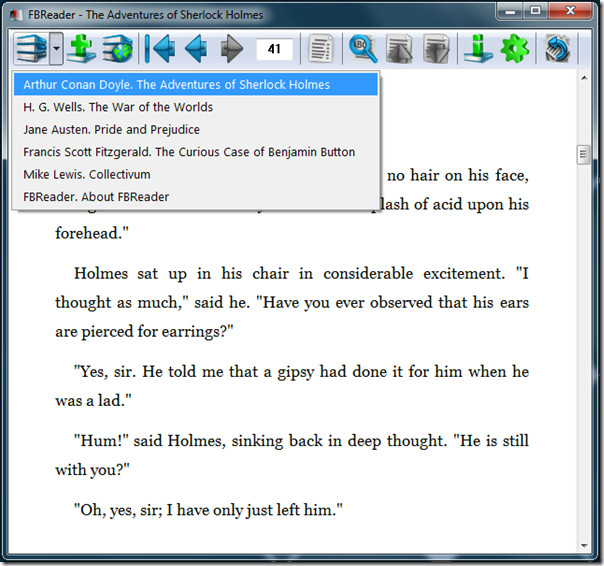Click the word "Hum!" in the paragraph

[101, 440]
